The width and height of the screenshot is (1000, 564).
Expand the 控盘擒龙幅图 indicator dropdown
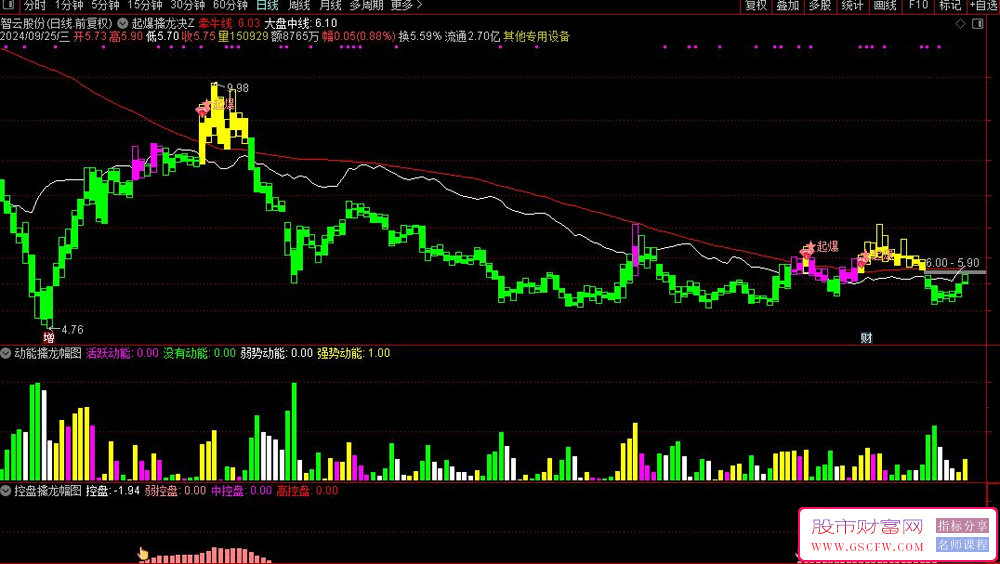click(x=6, y=491)
